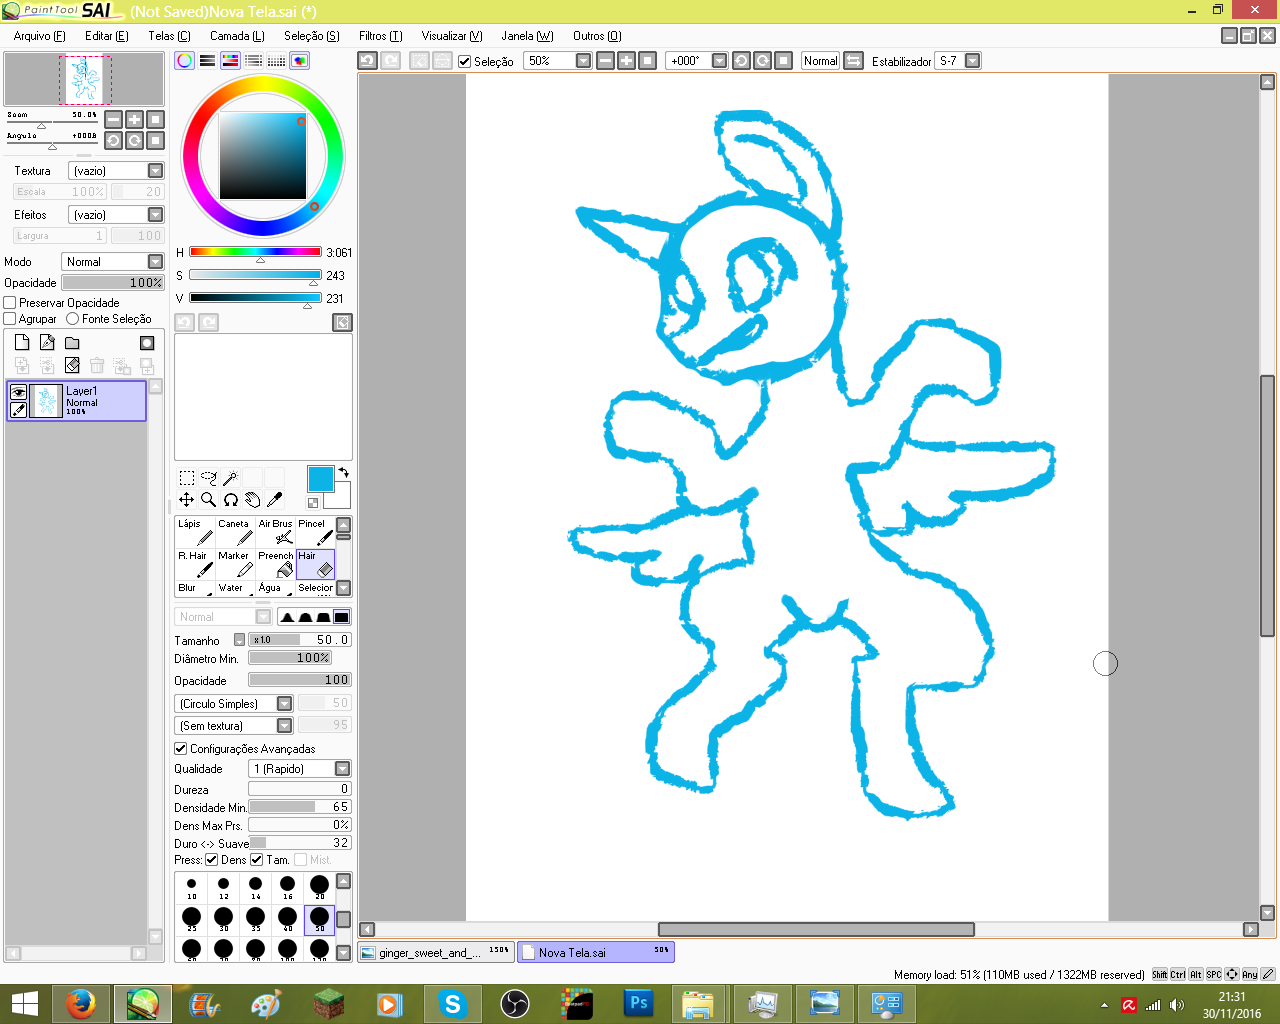The width and height of the screenshot is (1280, 1024).
Task: Click the foreground blue color swatch
Action: 320,478
